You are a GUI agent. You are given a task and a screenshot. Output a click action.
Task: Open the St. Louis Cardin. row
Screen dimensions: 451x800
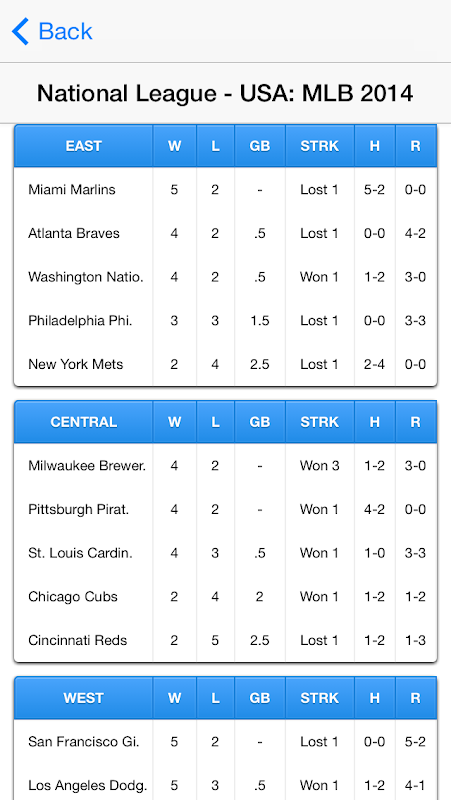(x=226, y=553)
